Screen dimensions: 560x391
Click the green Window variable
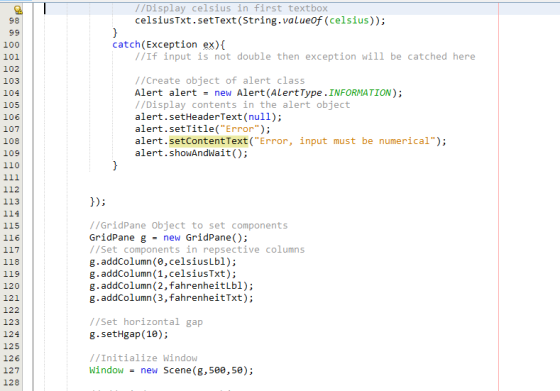pos(106,370)
